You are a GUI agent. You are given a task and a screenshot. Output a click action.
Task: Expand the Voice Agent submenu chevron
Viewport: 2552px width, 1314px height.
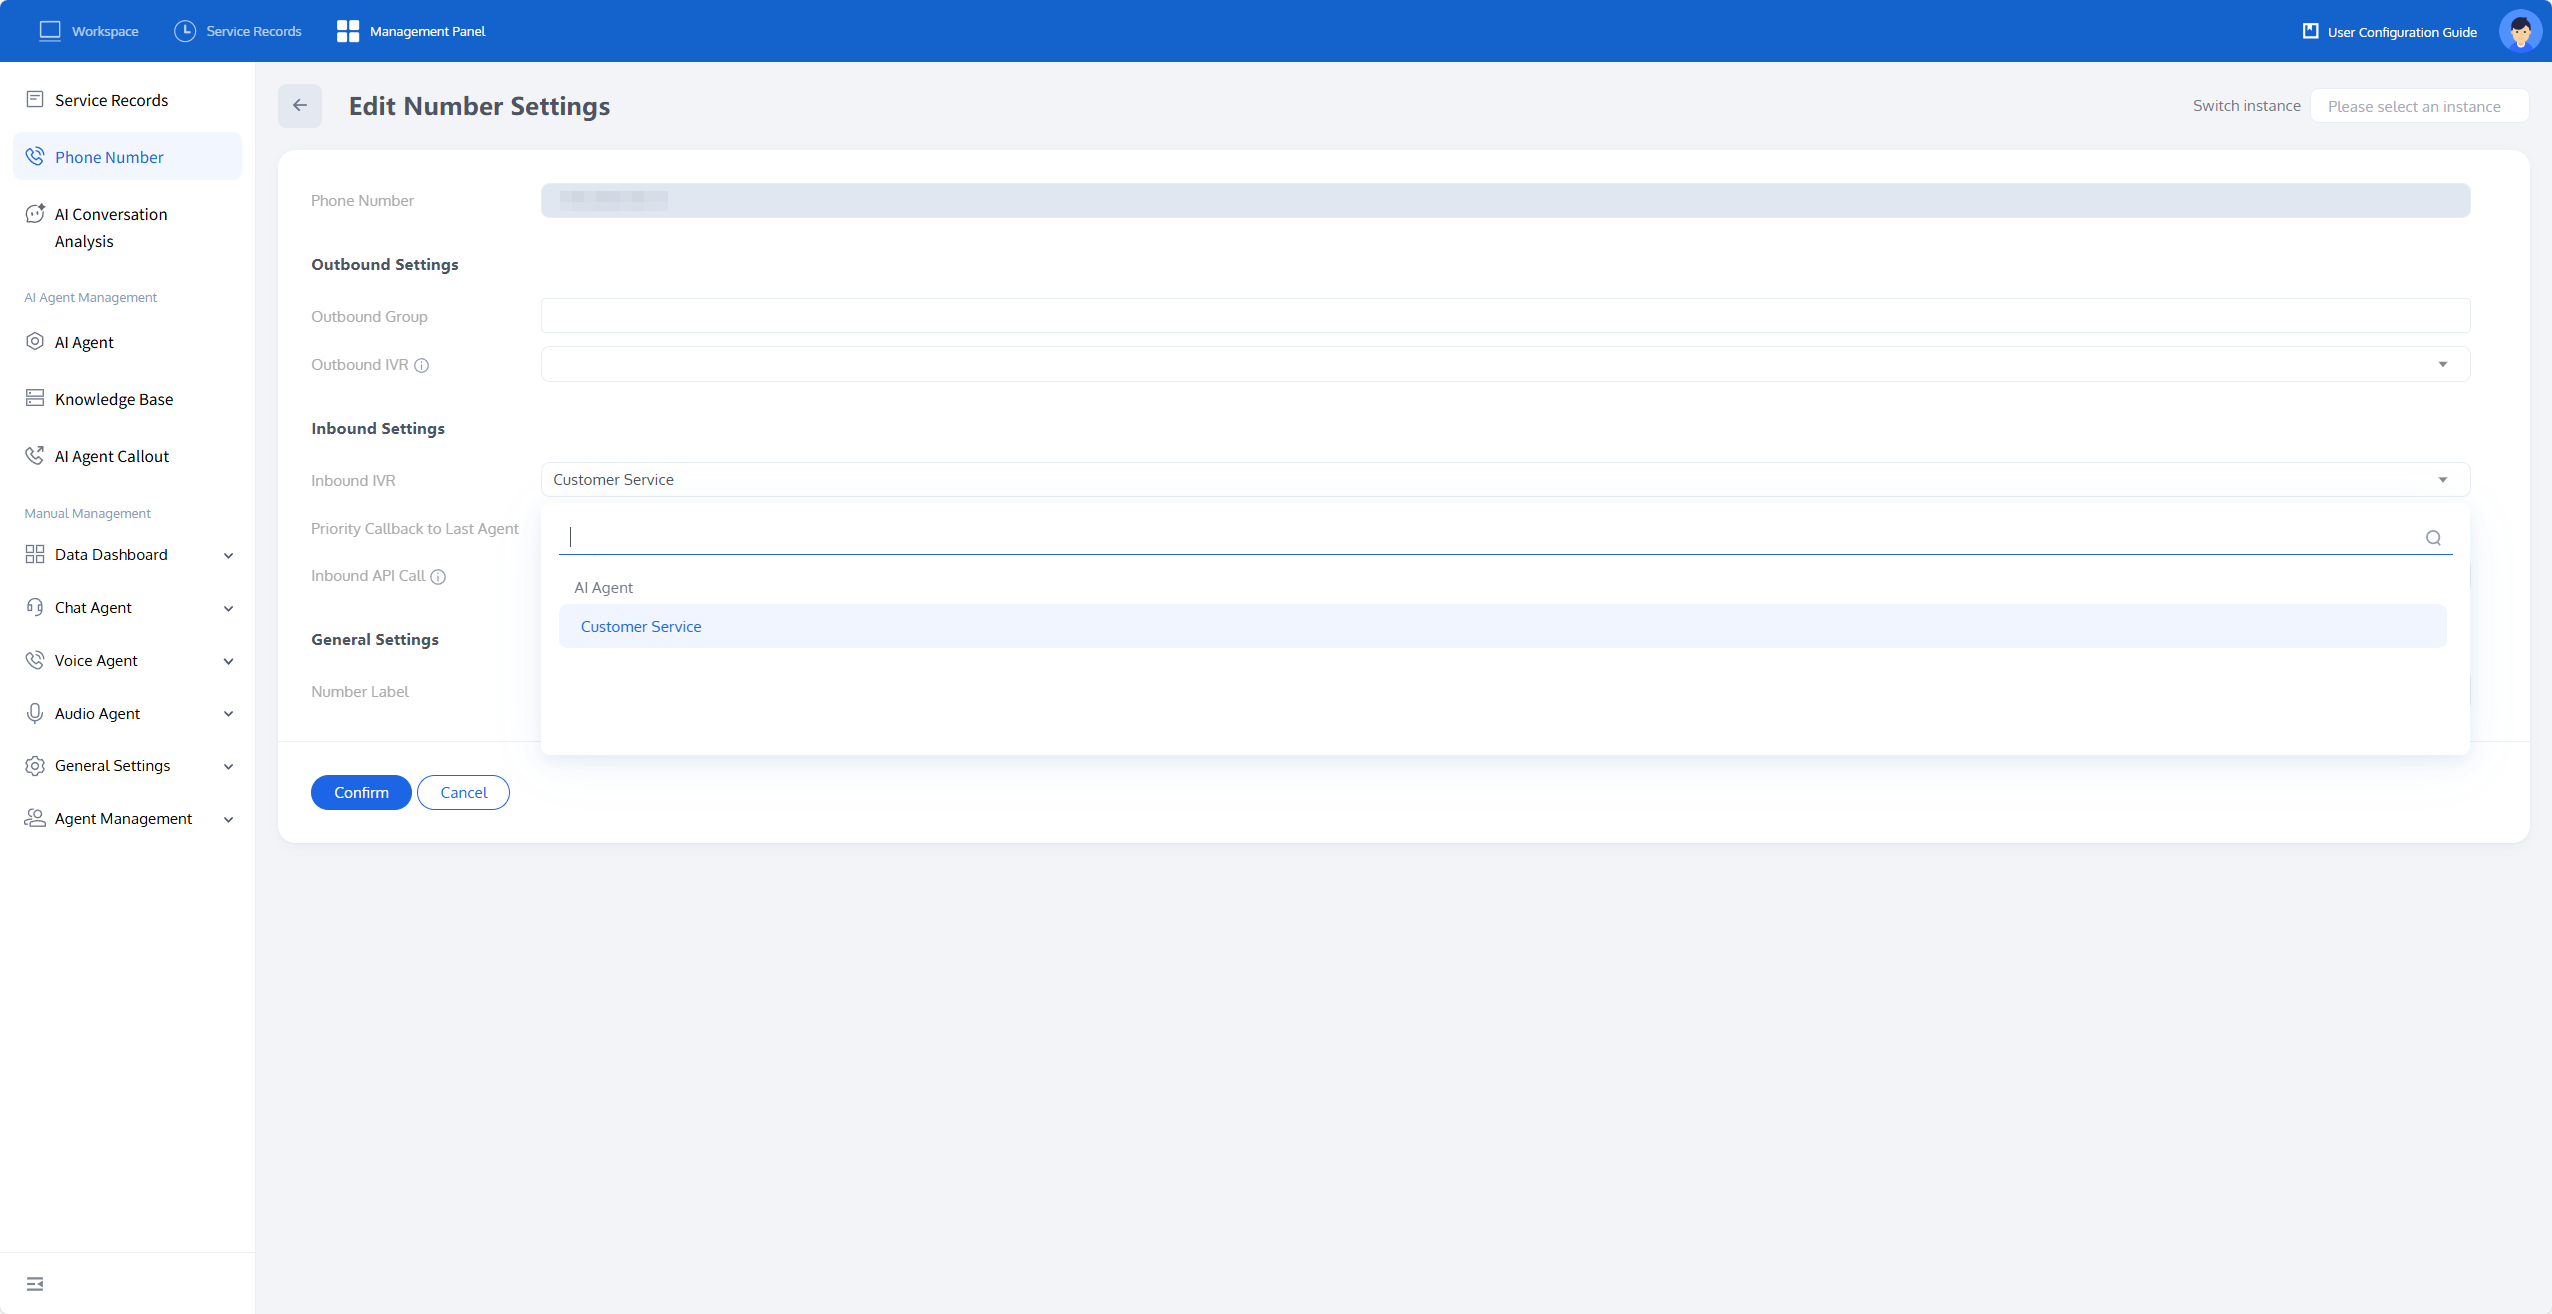pyautogui.click(x=228, y=662)
